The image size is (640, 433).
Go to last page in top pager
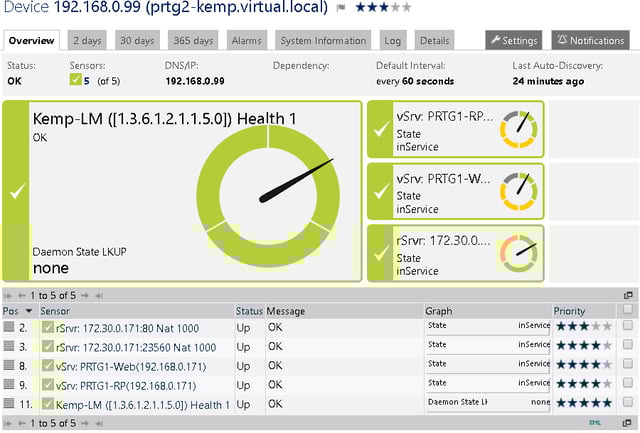[x=98, y=295]
